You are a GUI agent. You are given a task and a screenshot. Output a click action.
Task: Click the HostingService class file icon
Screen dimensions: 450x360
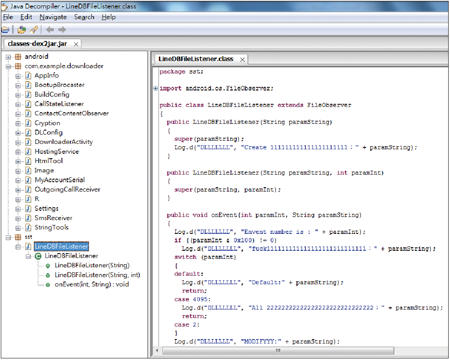pos(28,152)
